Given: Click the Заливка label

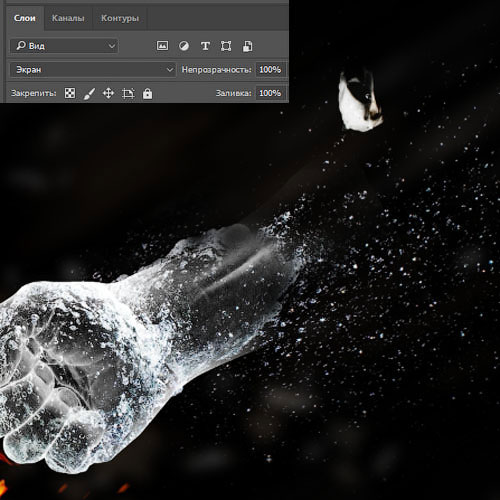Looking at the screenshot, I should 233,93.
